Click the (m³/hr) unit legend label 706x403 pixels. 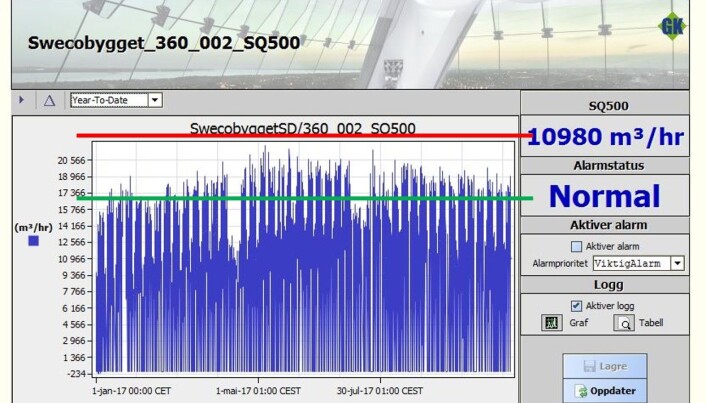click(x=34, y=227)
